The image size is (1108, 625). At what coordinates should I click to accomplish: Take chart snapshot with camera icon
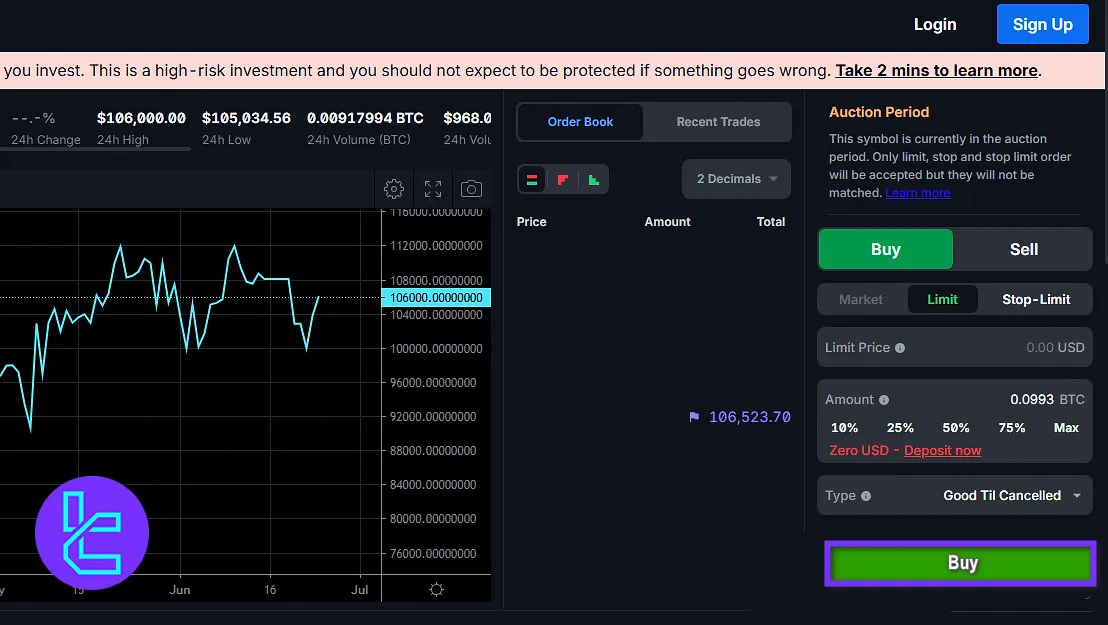(471, 189)
